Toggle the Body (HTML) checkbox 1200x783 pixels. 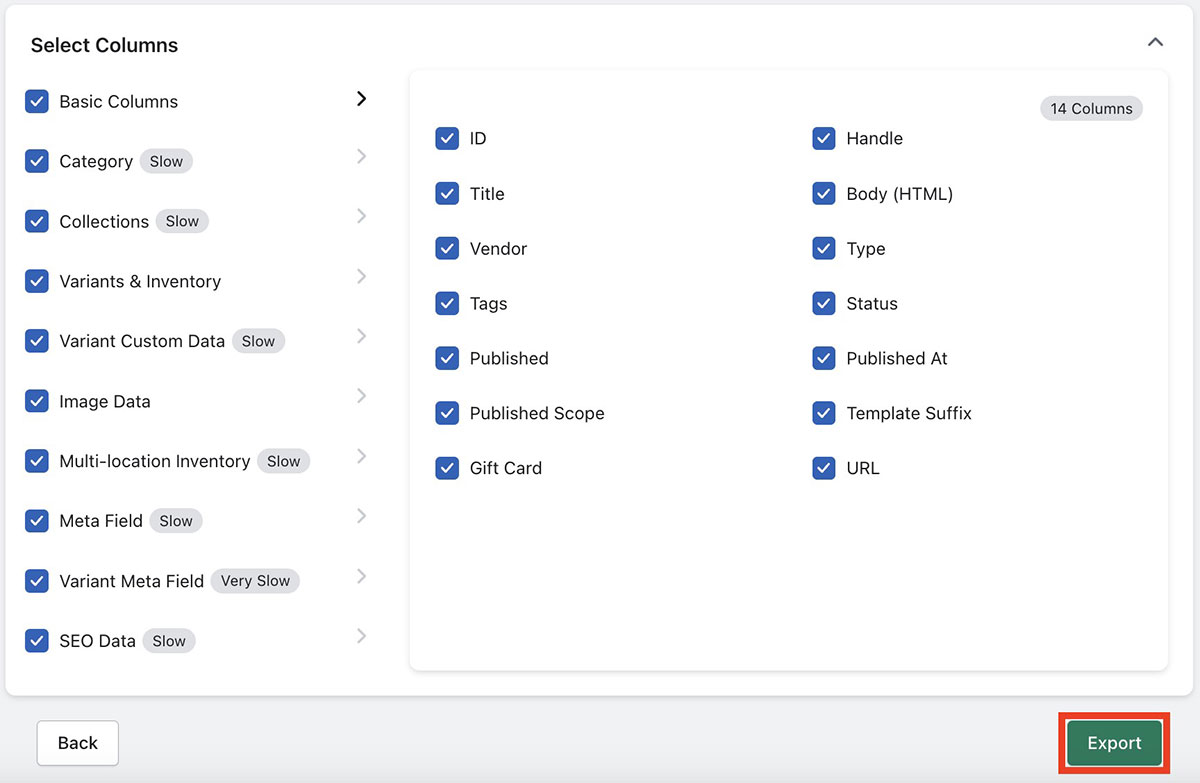[824, 193]
